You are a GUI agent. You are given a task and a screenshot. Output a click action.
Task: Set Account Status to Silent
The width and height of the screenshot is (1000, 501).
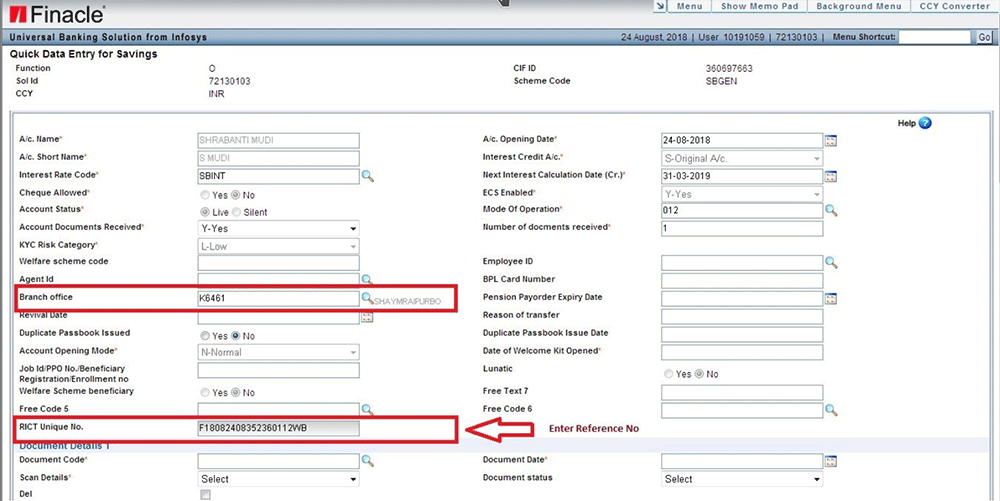(x=237, y=212)
